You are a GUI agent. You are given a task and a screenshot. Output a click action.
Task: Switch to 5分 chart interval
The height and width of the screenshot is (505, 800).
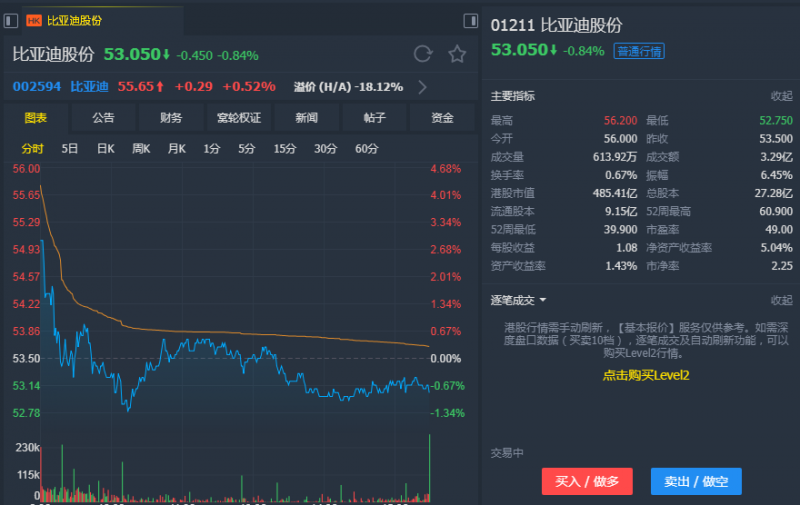[246, 149]
